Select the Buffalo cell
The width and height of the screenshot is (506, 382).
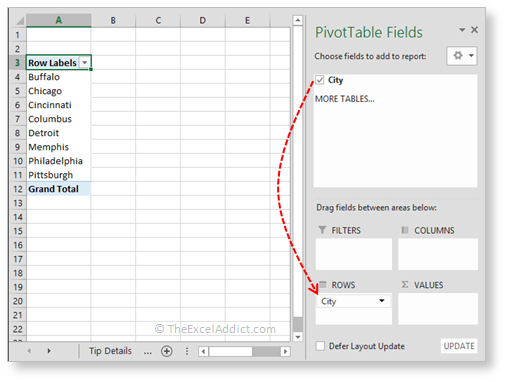pos(59,77)
